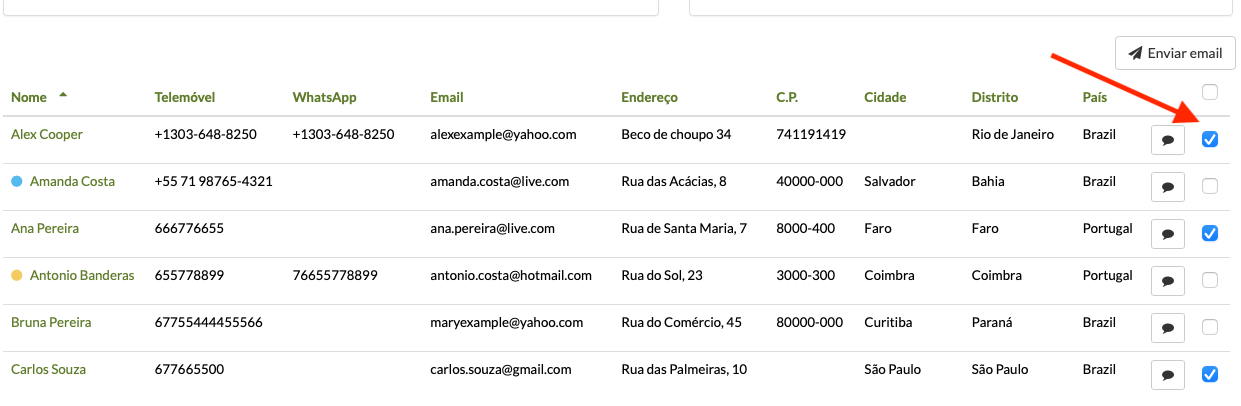Select Amanda Costa's row checkbox
The image size is (1241, 406).
tap(1210, 186)
